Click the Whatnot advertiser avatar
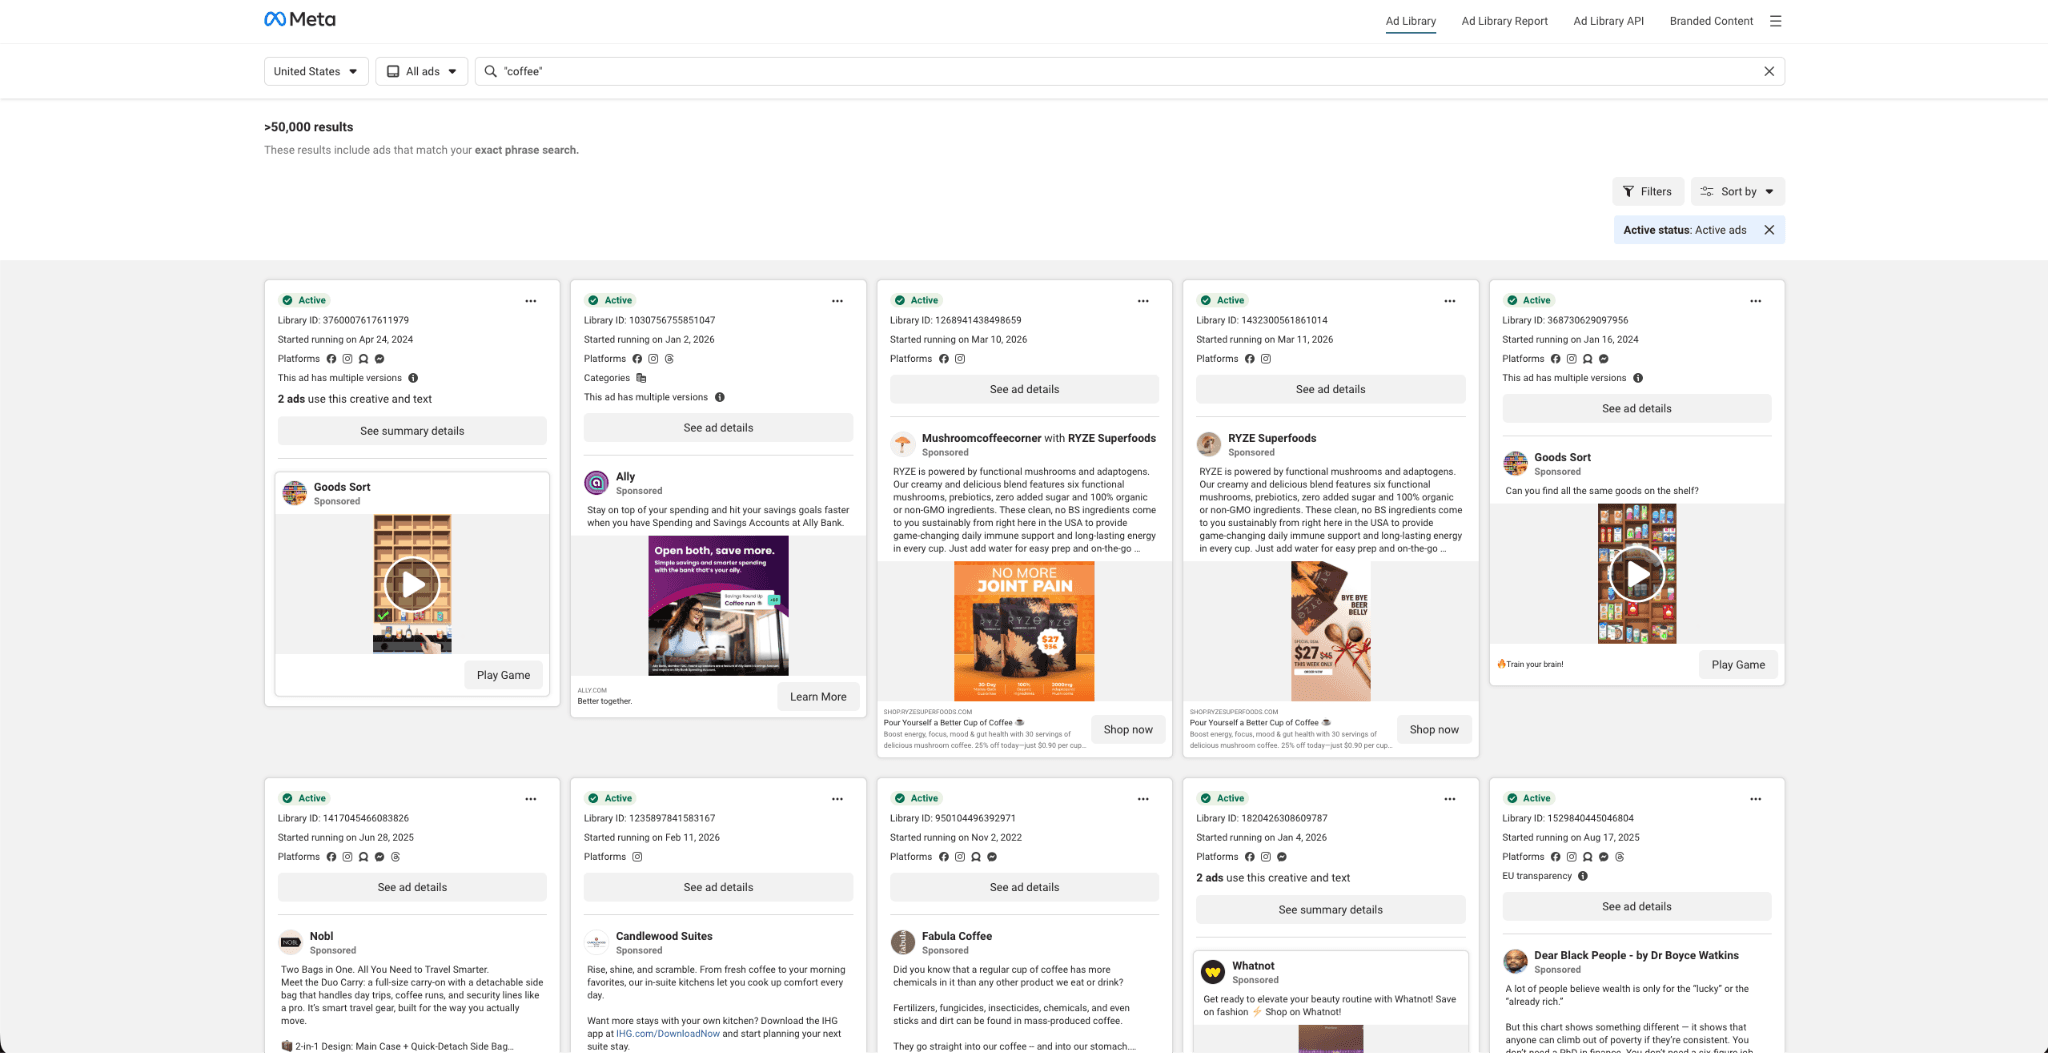The width and height of the screenshot is (2048, 1053). click(1213, 972)
